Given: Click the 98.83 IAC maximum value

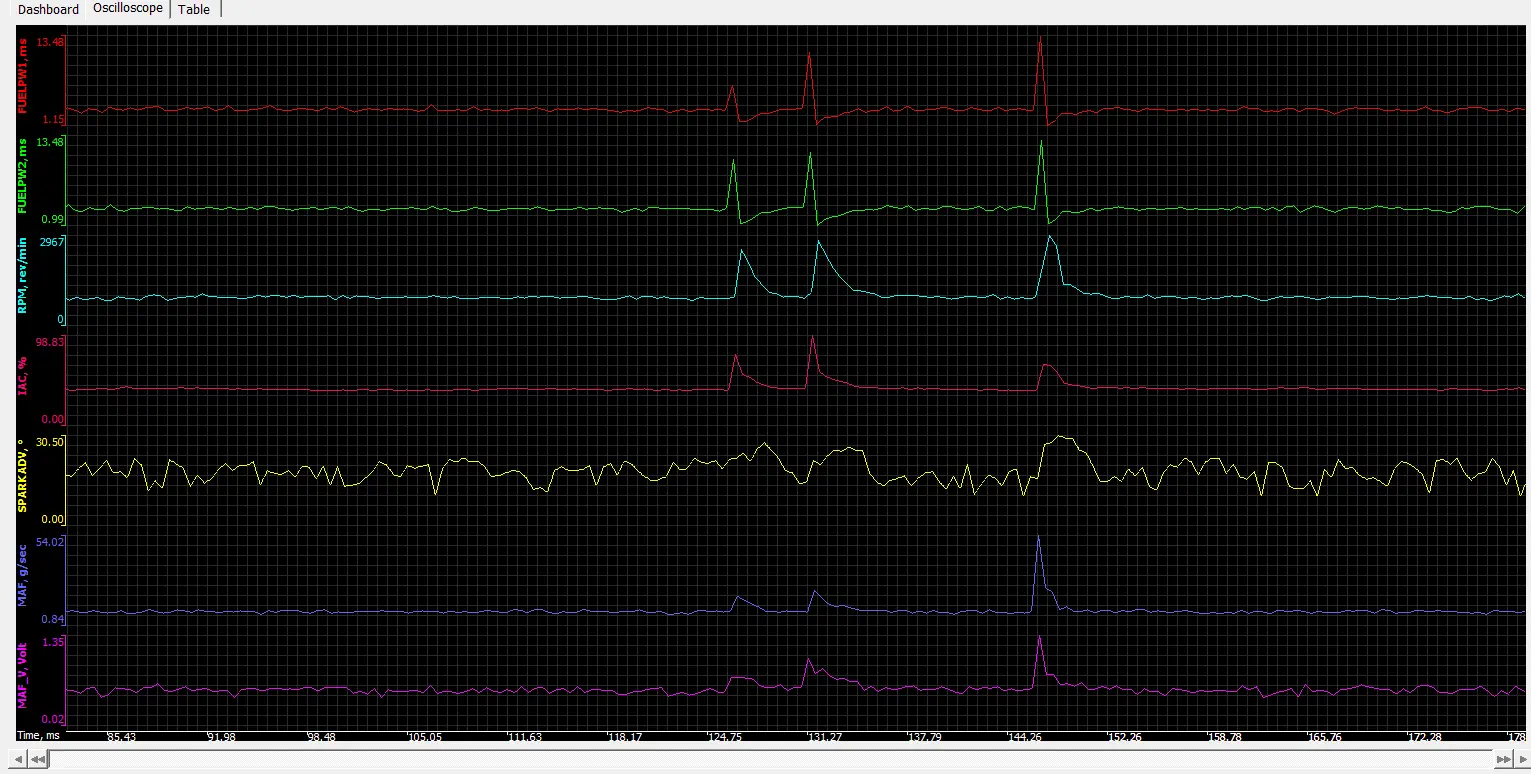Looking at the screenshot, I should point(50,342).
